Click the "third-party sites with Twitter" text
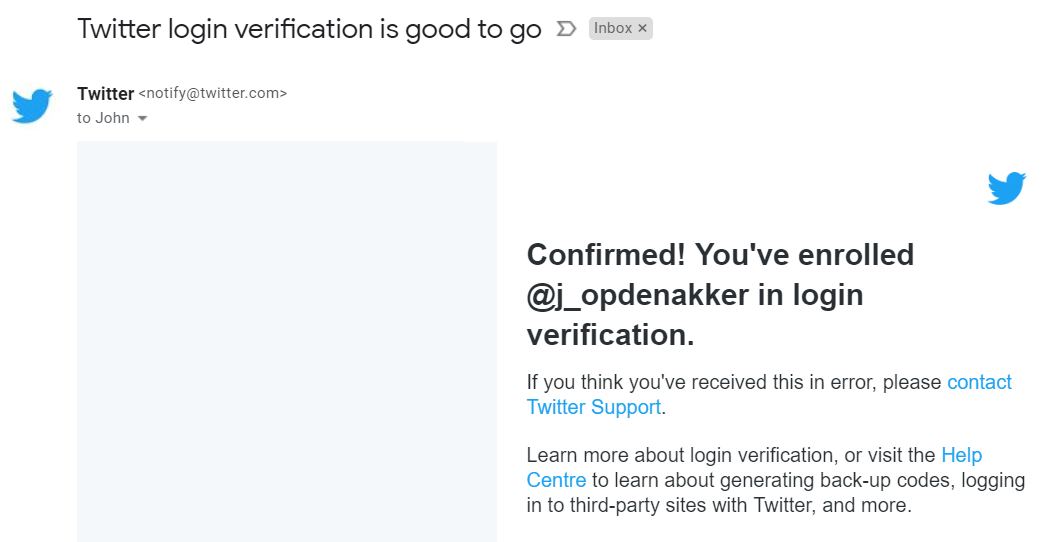The image size is (1043, 542). pyautogui.click(x=692, y=505)
